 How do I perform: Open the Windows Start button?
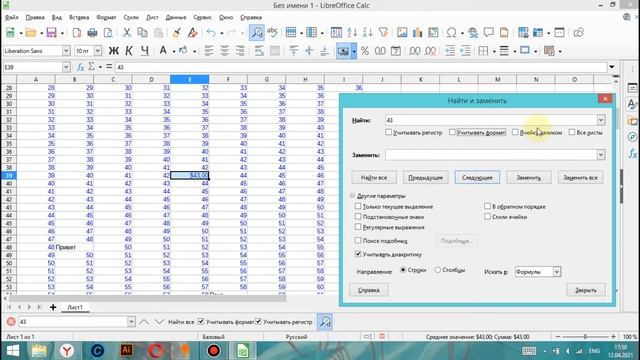coord(13,351)
